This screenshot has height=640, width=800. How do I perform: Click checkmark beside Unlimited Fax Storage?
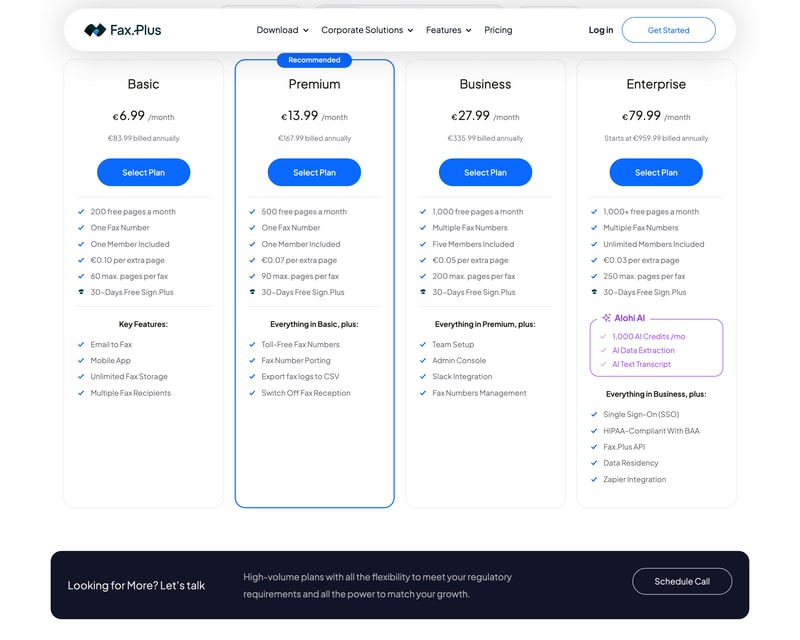[x=81, y=377]
